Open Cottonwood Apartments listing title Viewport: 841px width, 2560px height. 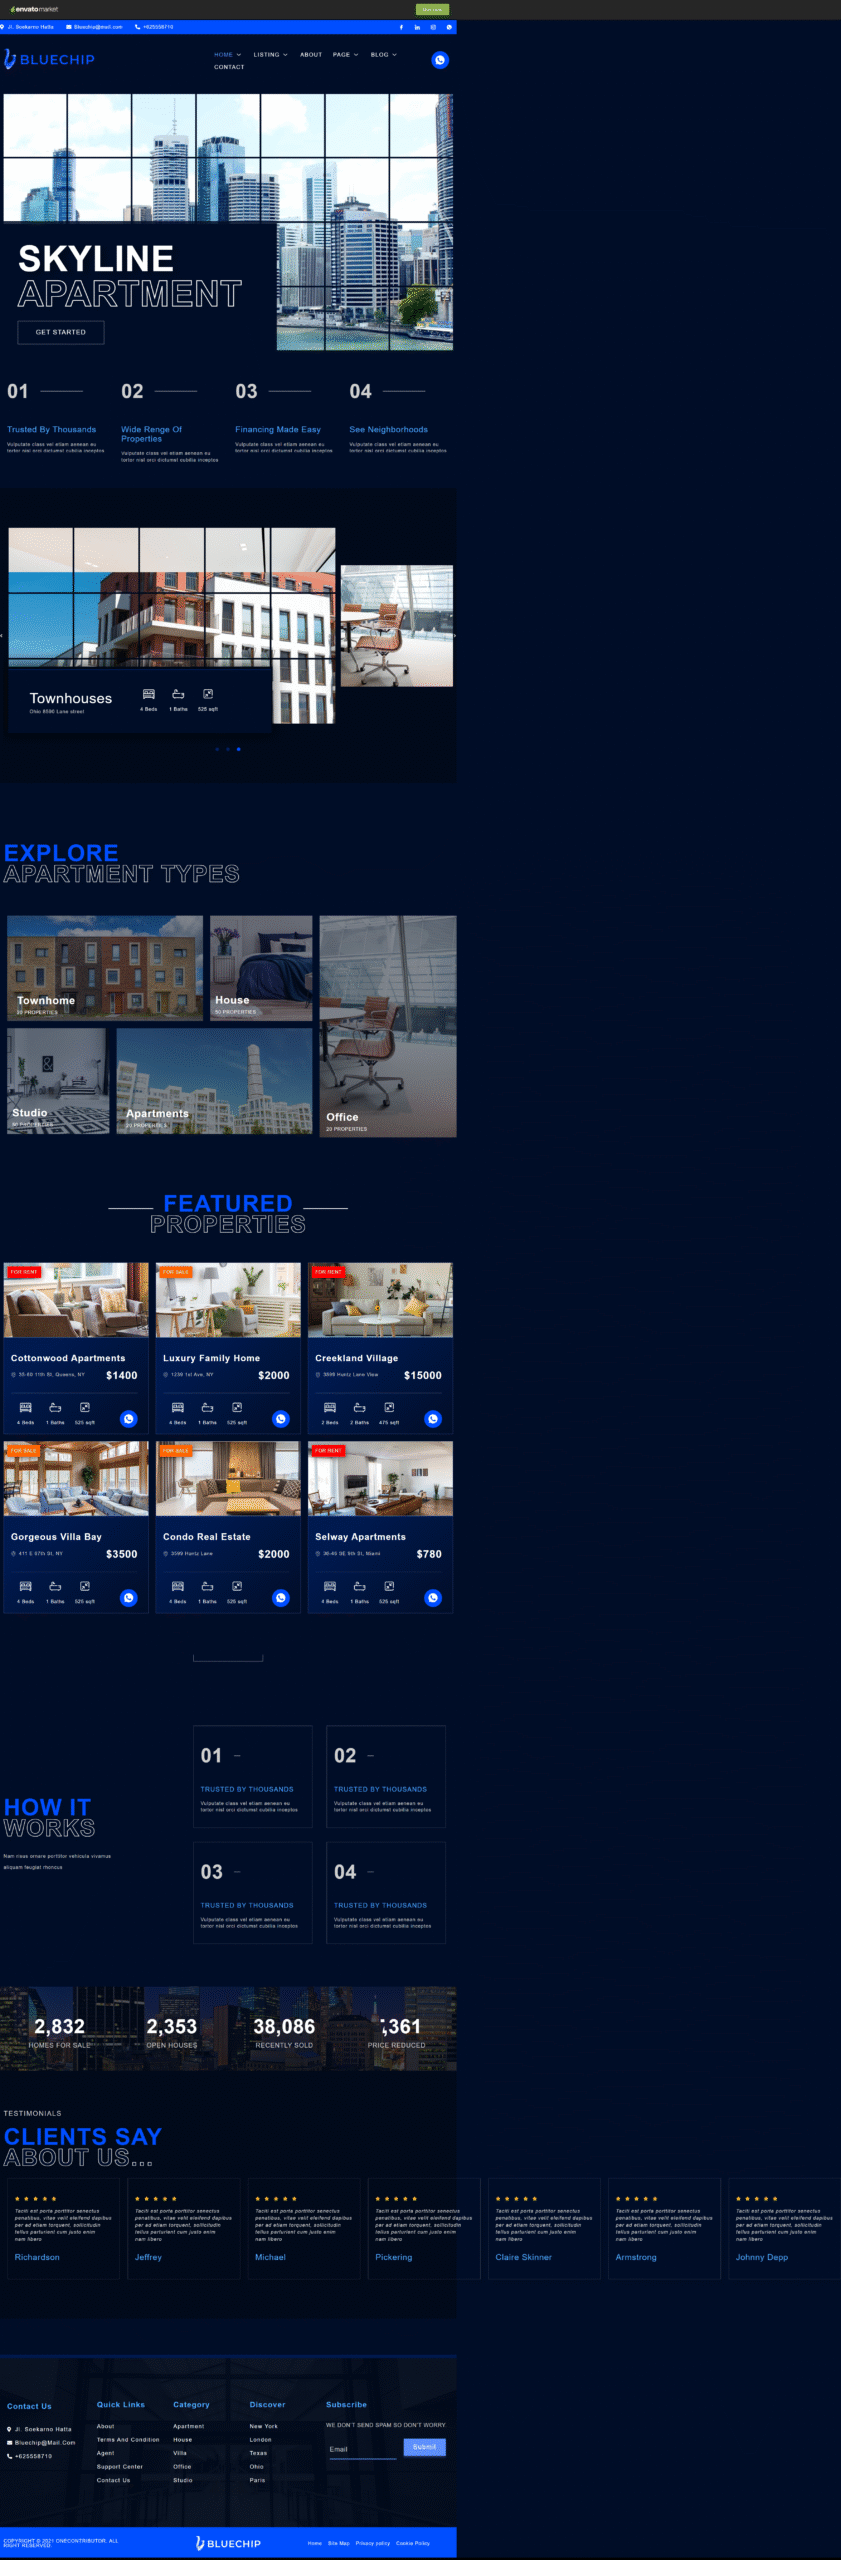[x=68, y=1358]
